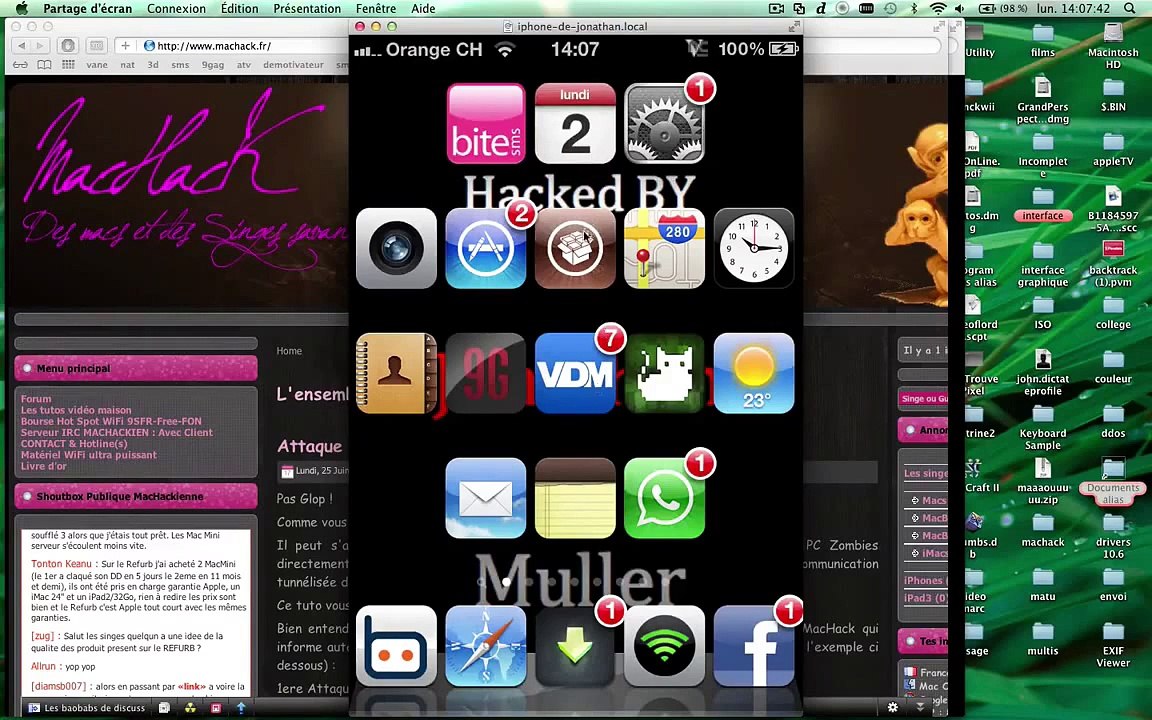
Task: Open the Fenêtre menu
Action: tap(375, 8)
